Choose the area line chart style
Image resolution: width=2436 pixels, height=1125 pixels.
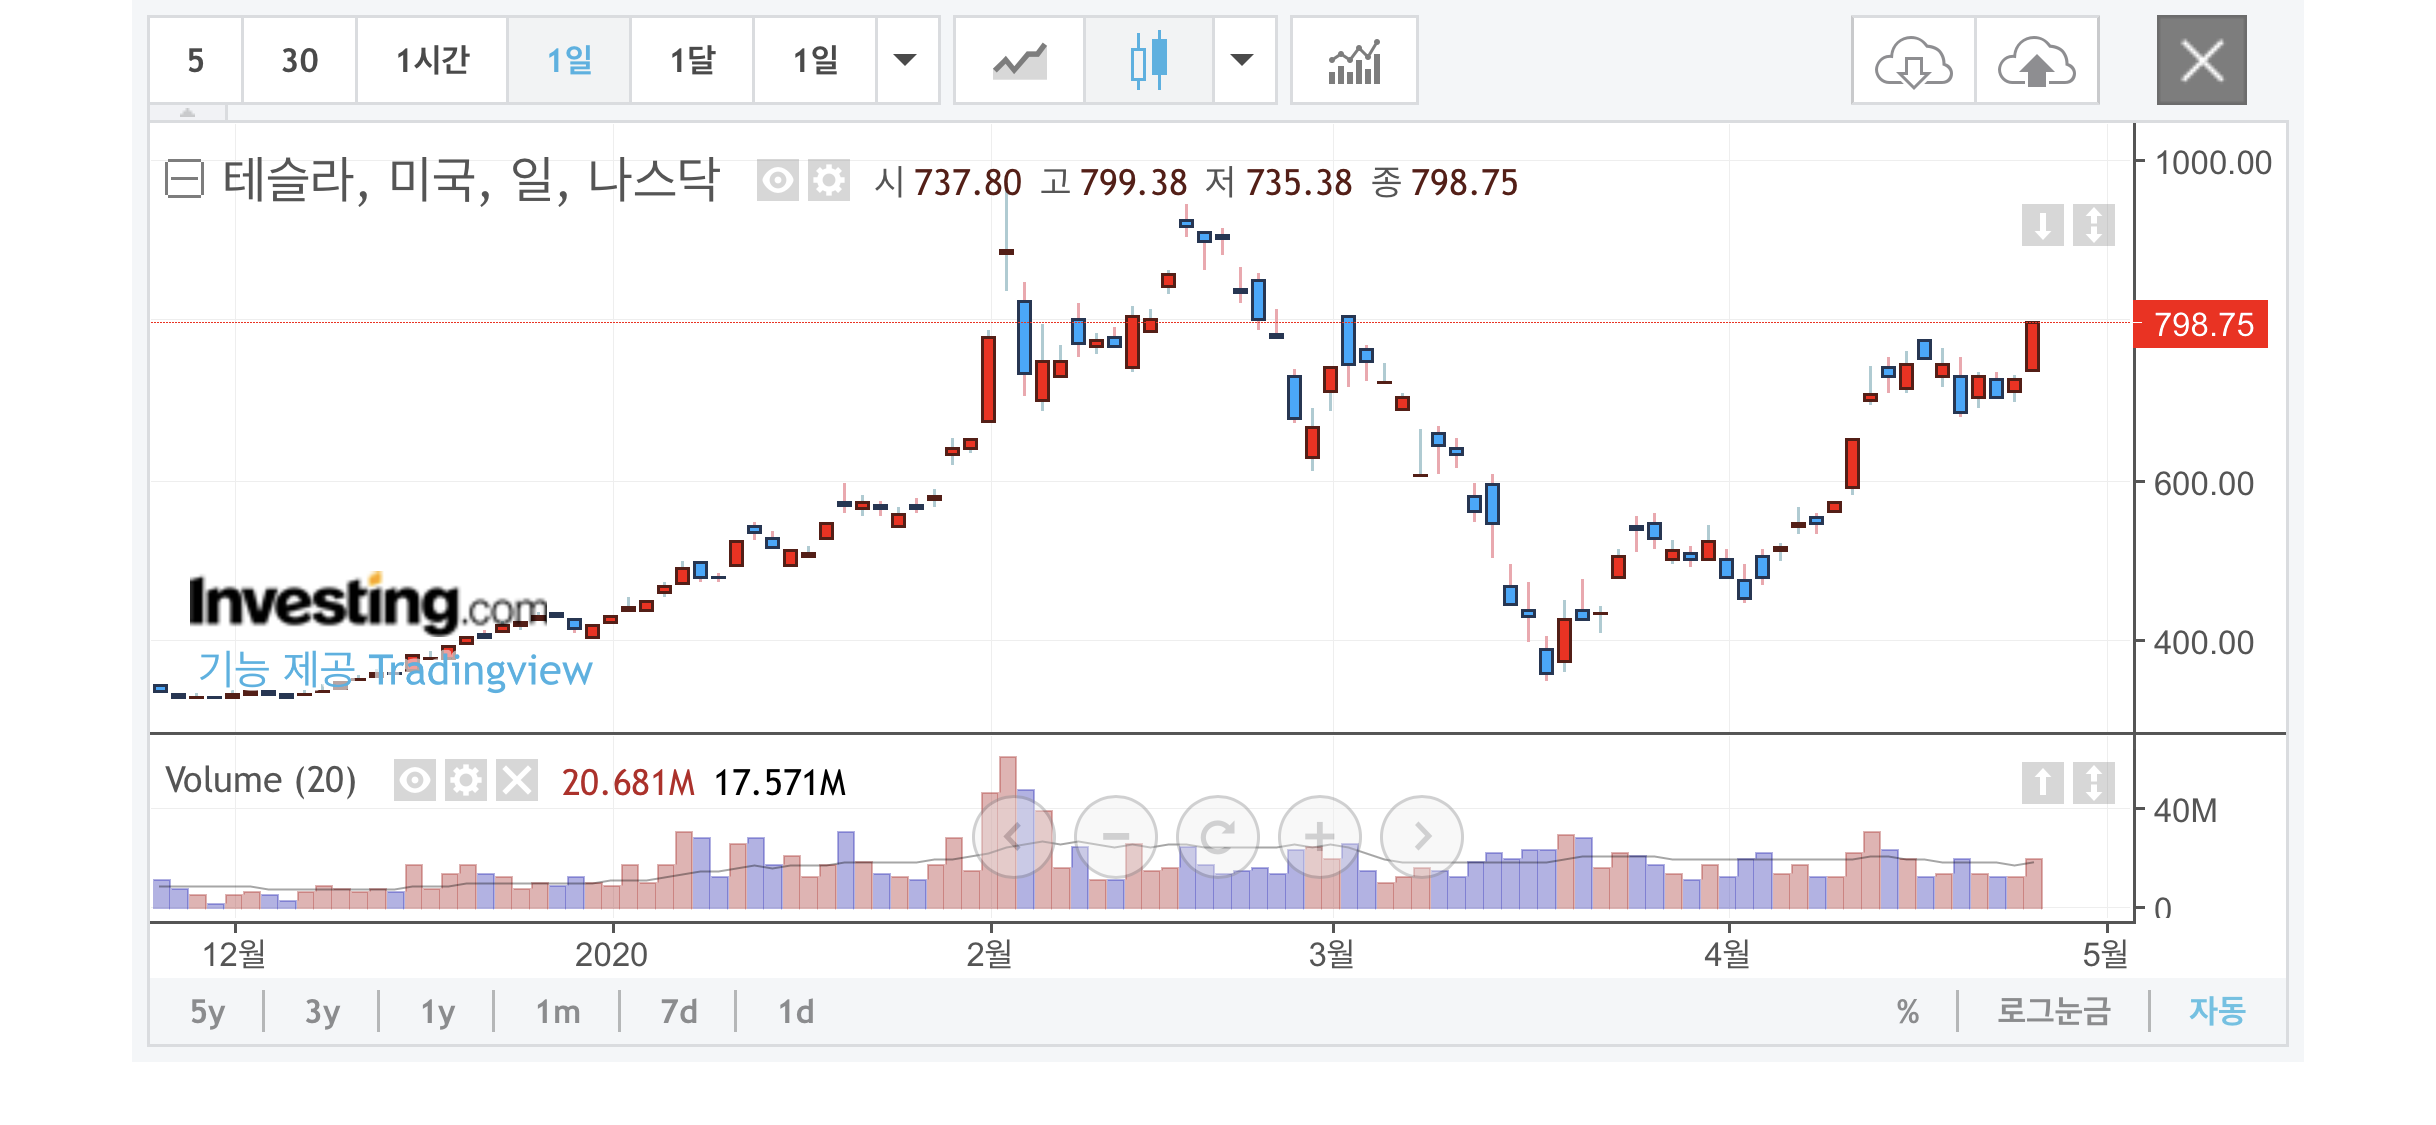coord(1019,60)
